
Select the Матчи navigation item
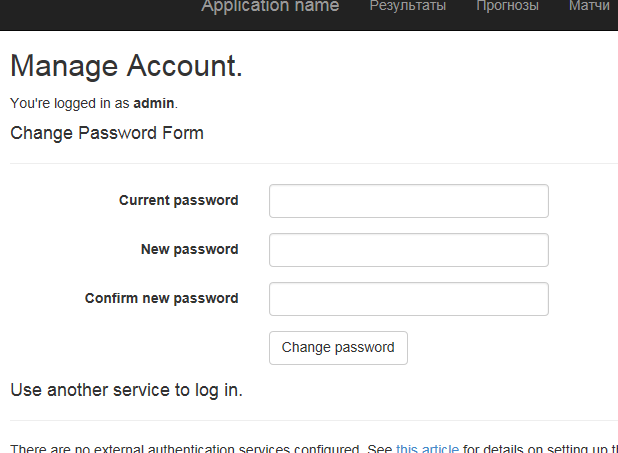pos(590,7)
